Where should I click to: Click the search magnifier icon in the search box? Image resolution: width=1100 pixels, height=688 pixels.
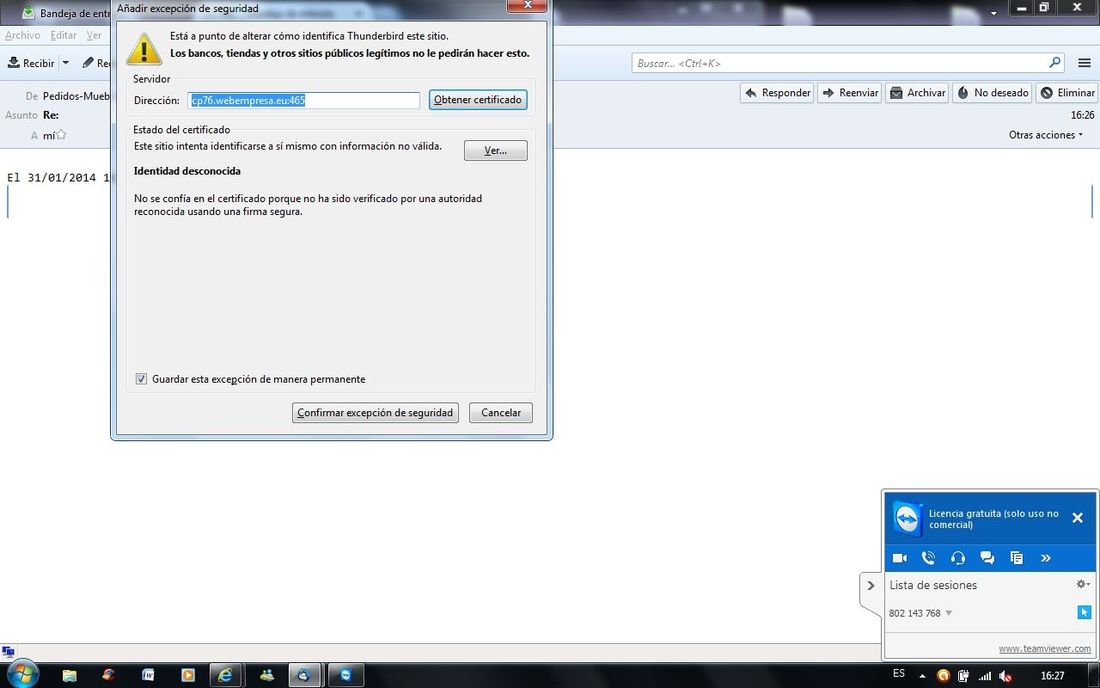tap(1054, 62)
